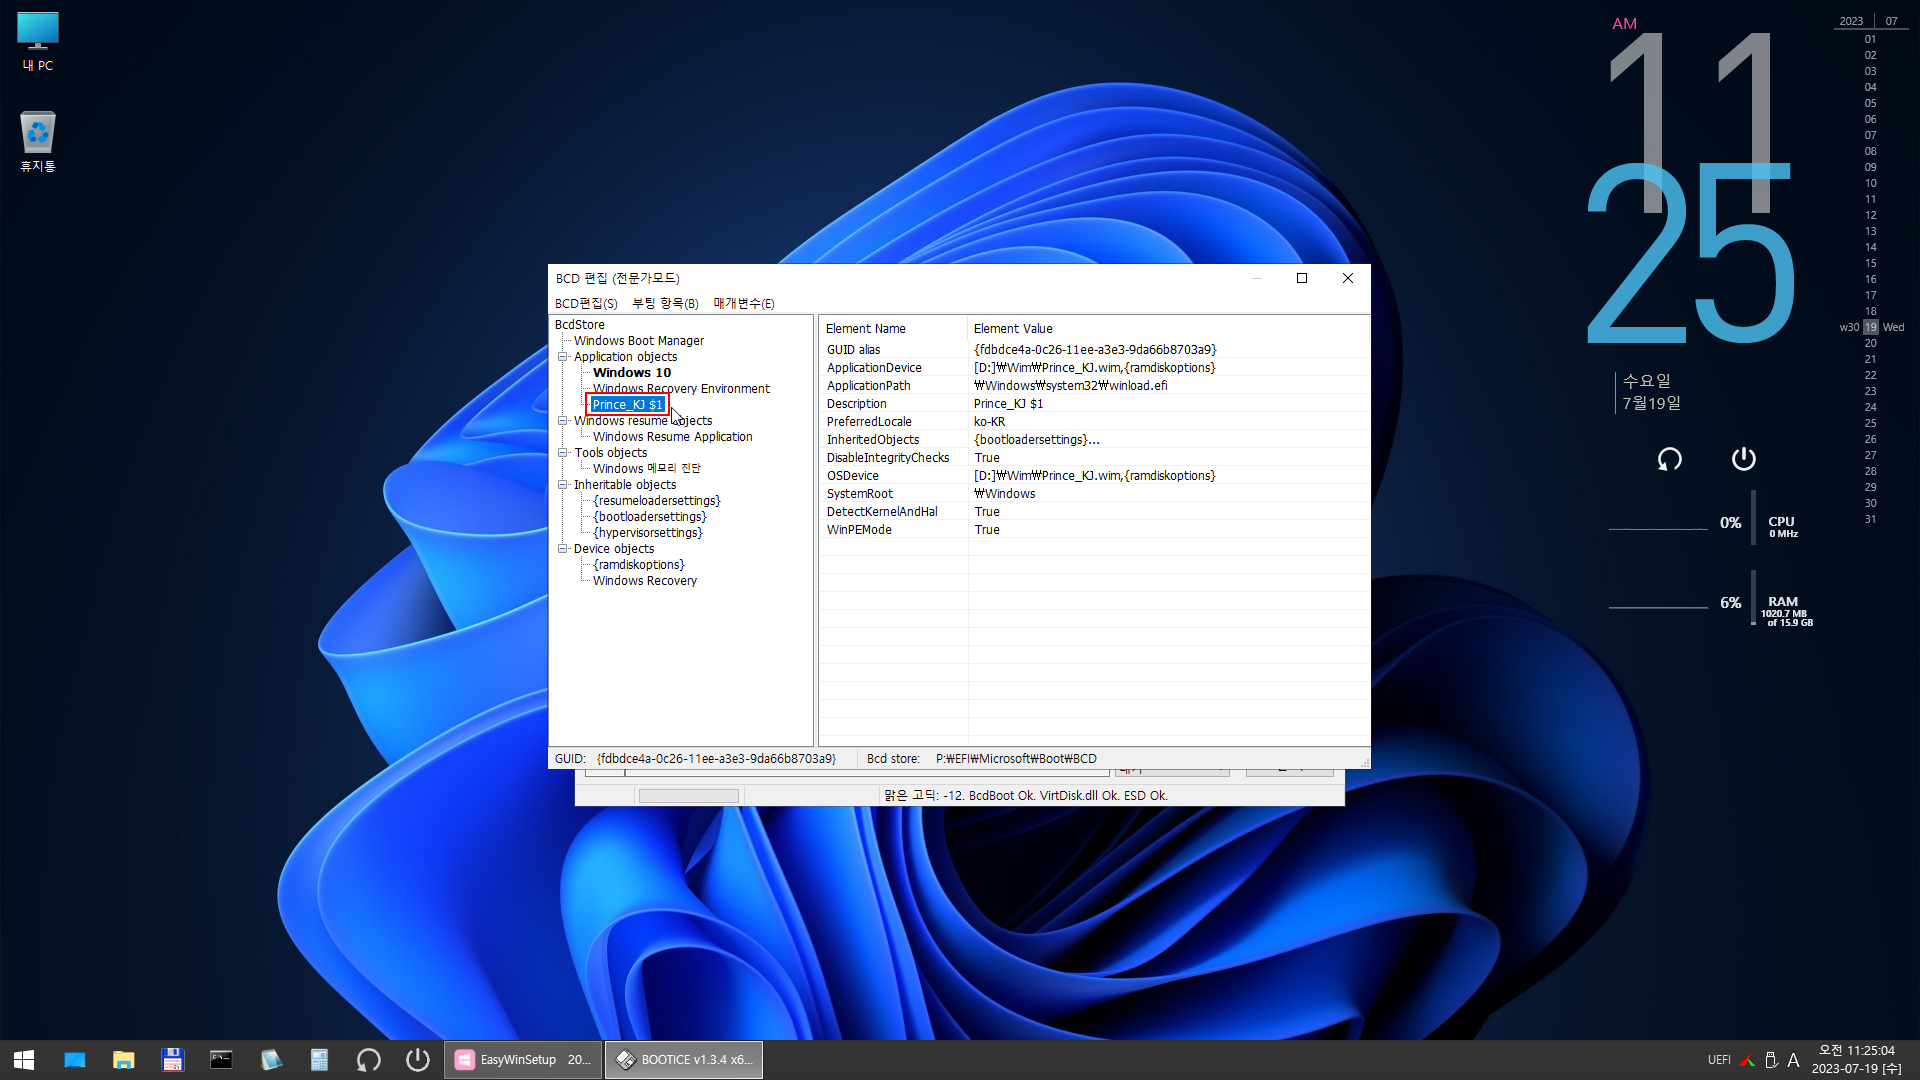Image resolution: width=1920 pixels, height=1080 pixels.
Task: Select the ApplicationPath row
Action: pyautogui.click(x=1094, y=386)
